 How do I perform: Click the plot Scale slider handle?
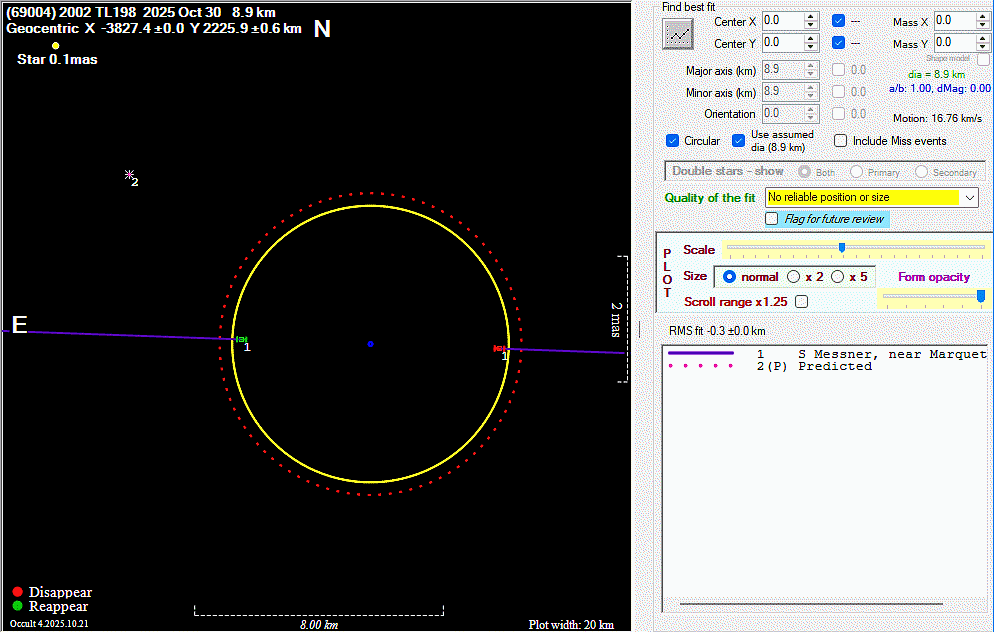coord(842,248)
